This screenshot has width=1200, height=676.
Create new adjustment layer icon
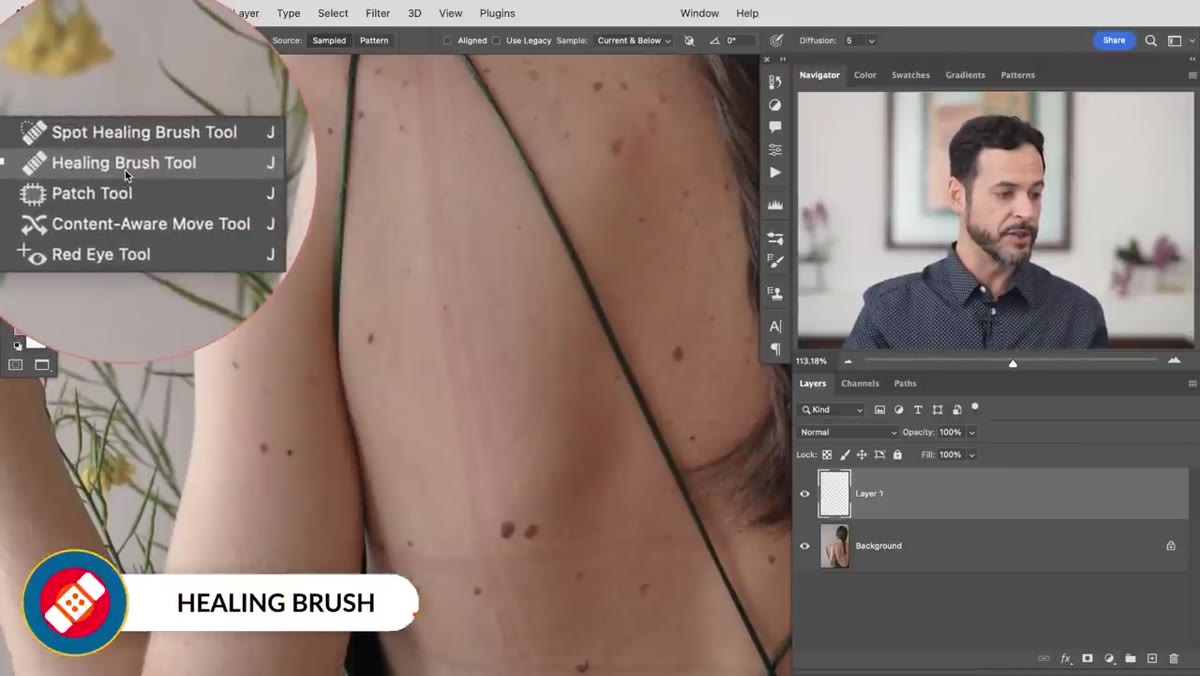click(1109, 659)
